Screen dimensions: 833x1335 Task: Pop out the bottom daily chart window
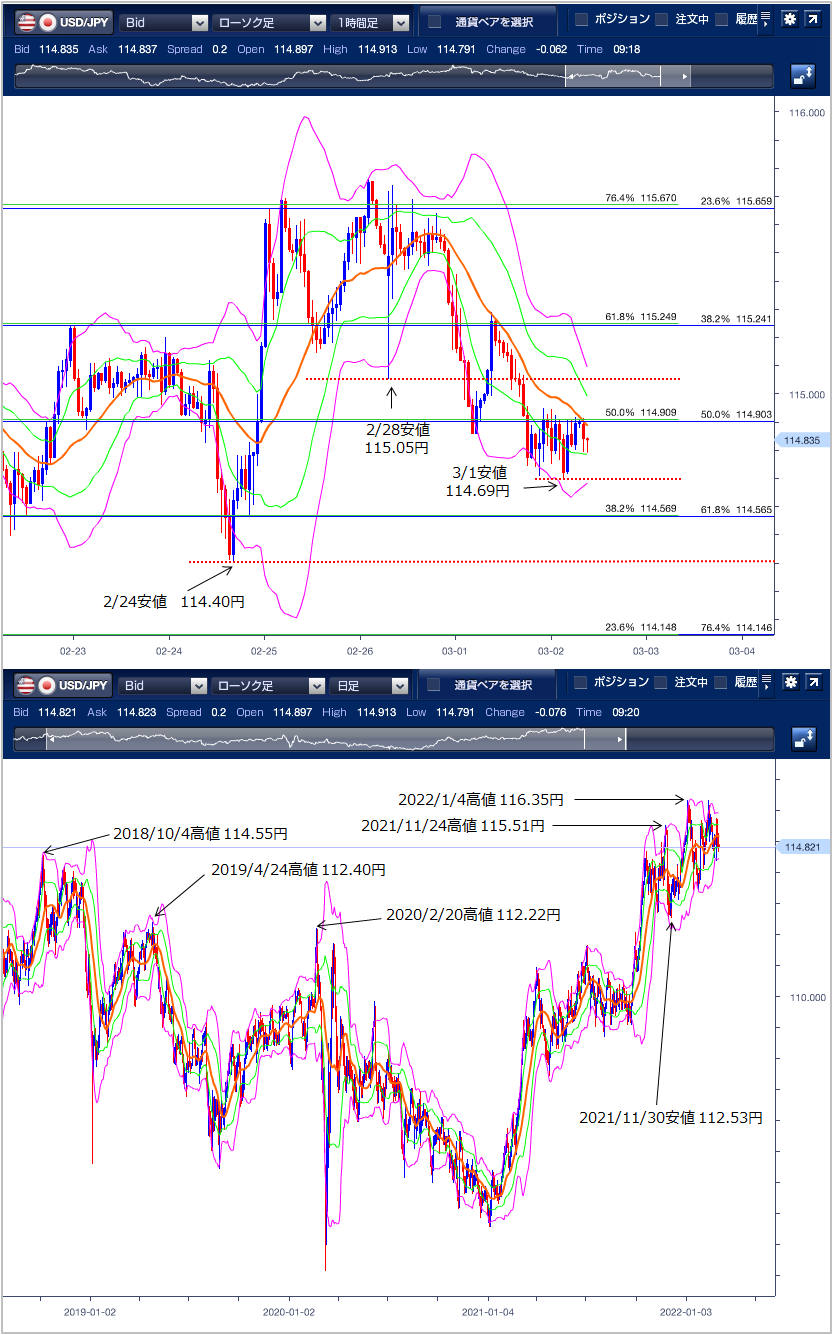click(815, 684)
